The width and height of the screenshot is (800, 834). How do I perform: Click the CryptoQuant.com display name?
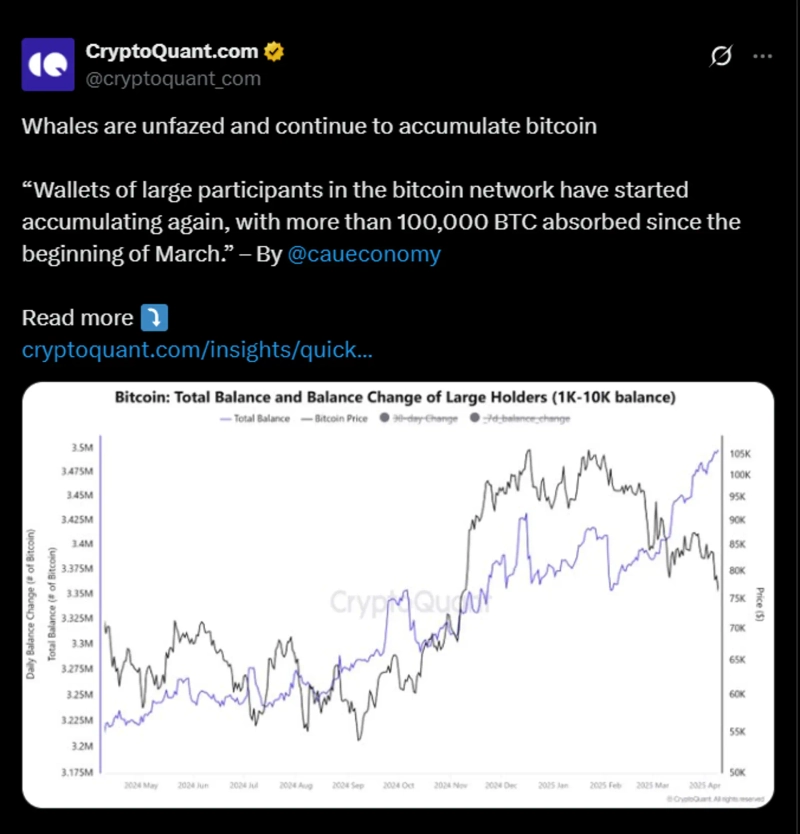pos(172,51)
